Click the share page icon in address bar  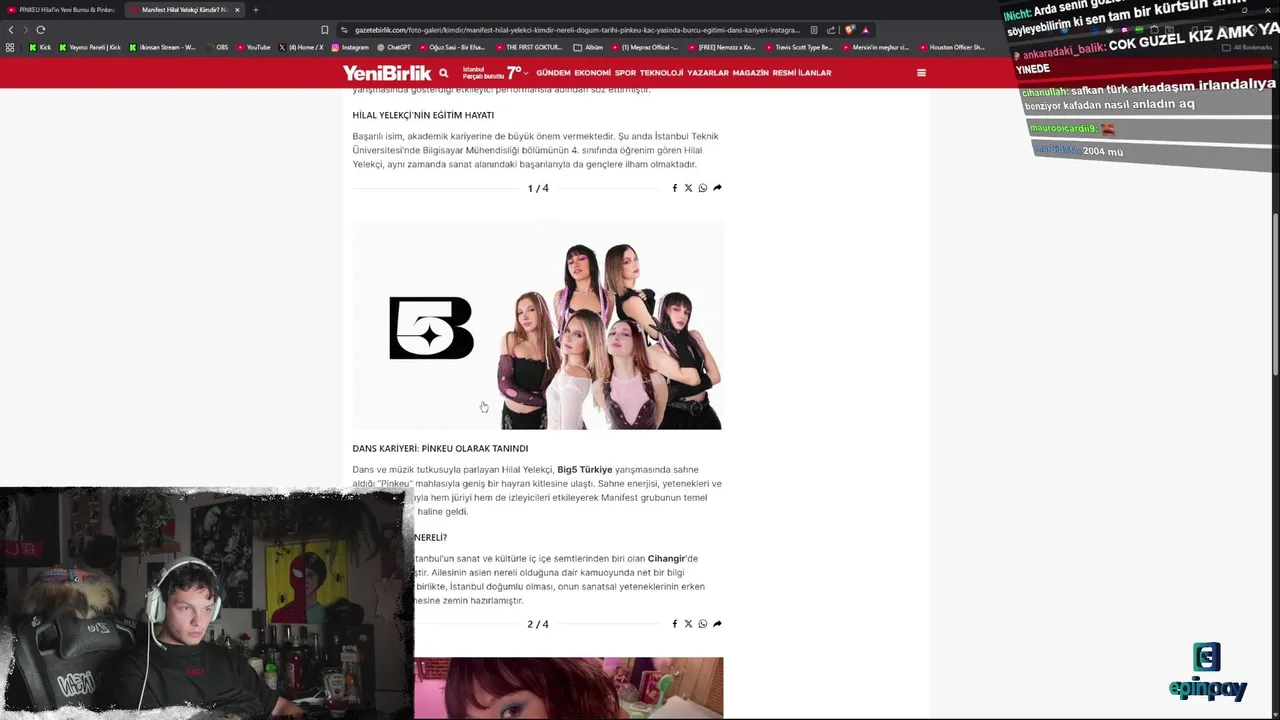coord(830,30)
